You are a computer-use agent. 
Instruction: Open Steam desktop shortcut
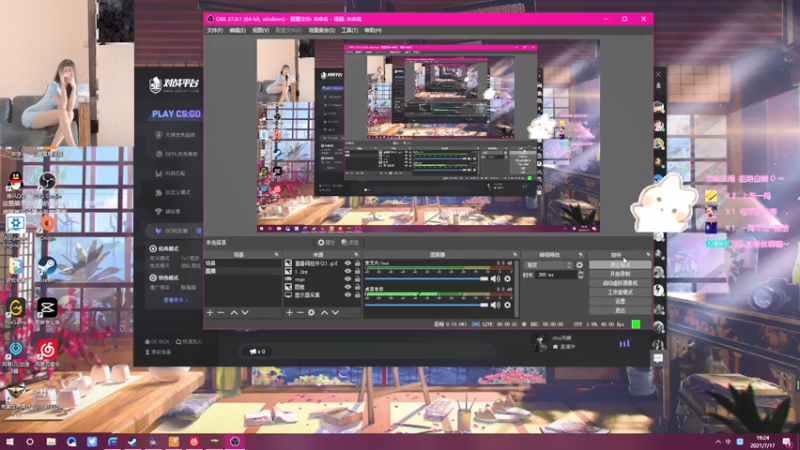tap(47, 268)
